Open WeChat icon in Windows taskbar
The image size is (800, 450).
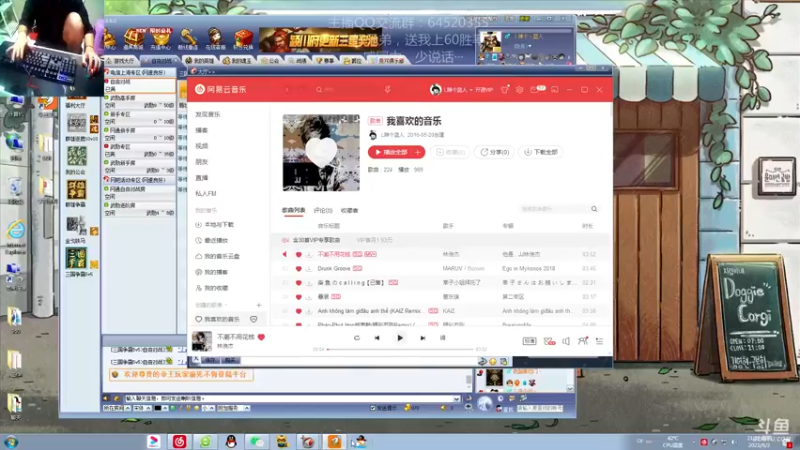[257, 441]
